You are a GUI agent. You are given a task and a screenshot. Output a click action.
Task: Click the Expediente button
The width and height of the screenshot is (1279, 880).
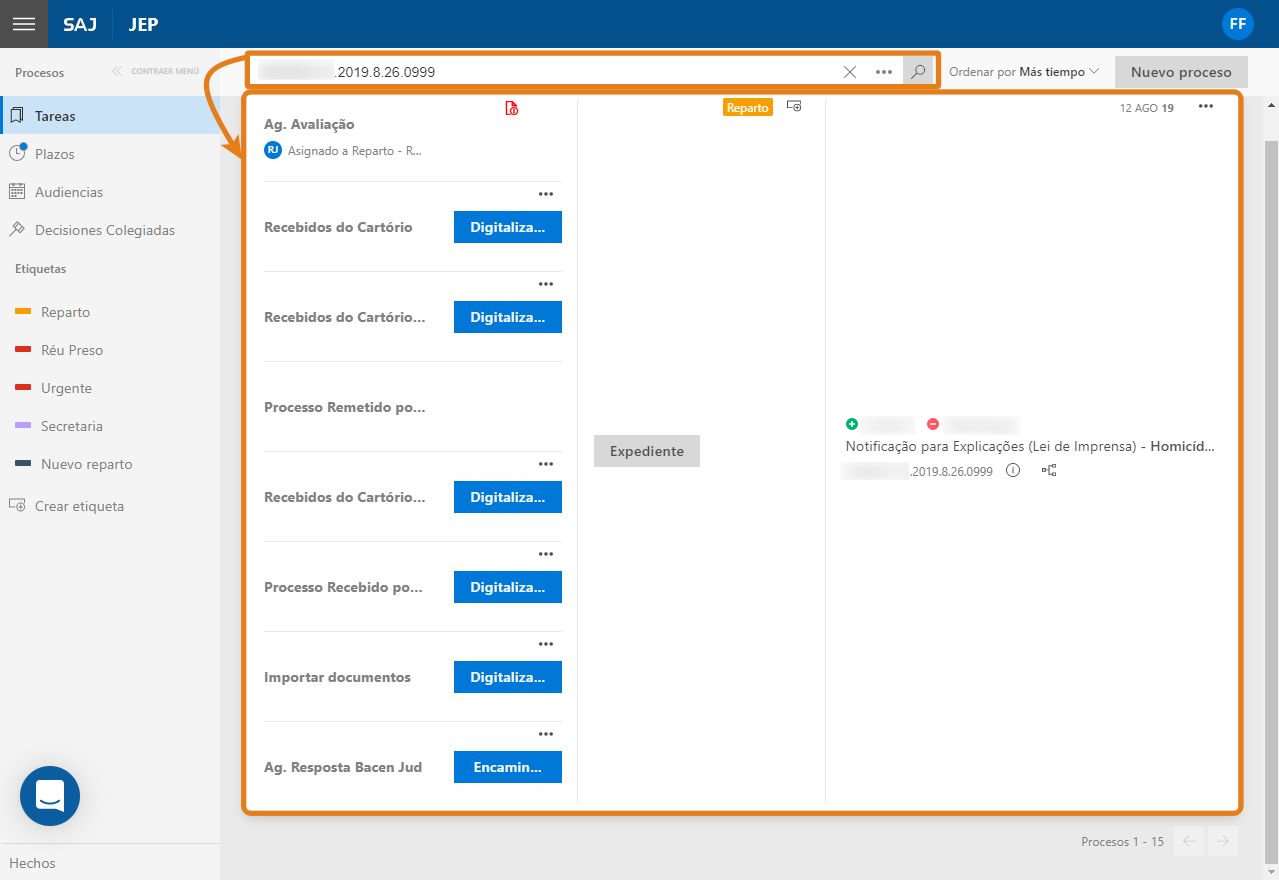click(647, 451)
